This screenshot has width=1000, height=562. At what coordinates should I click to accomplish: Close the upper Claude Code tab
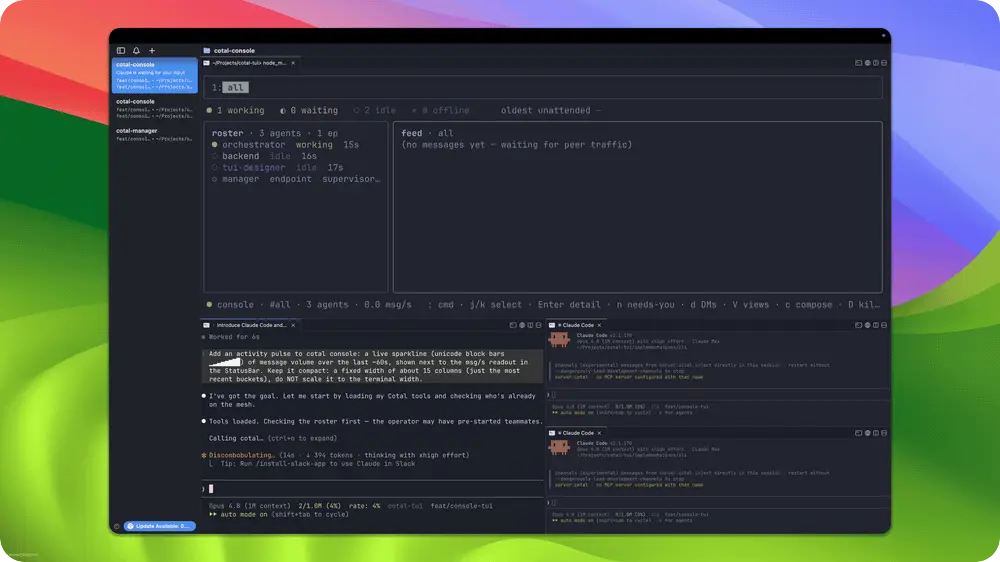pos(599,325)
